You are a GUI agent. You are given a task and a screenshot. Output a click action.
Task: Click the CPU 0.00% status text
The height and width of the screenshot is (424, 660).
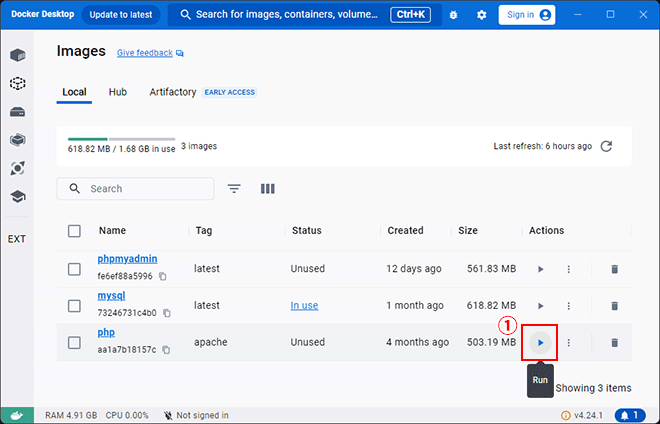[x=127, y=416]
